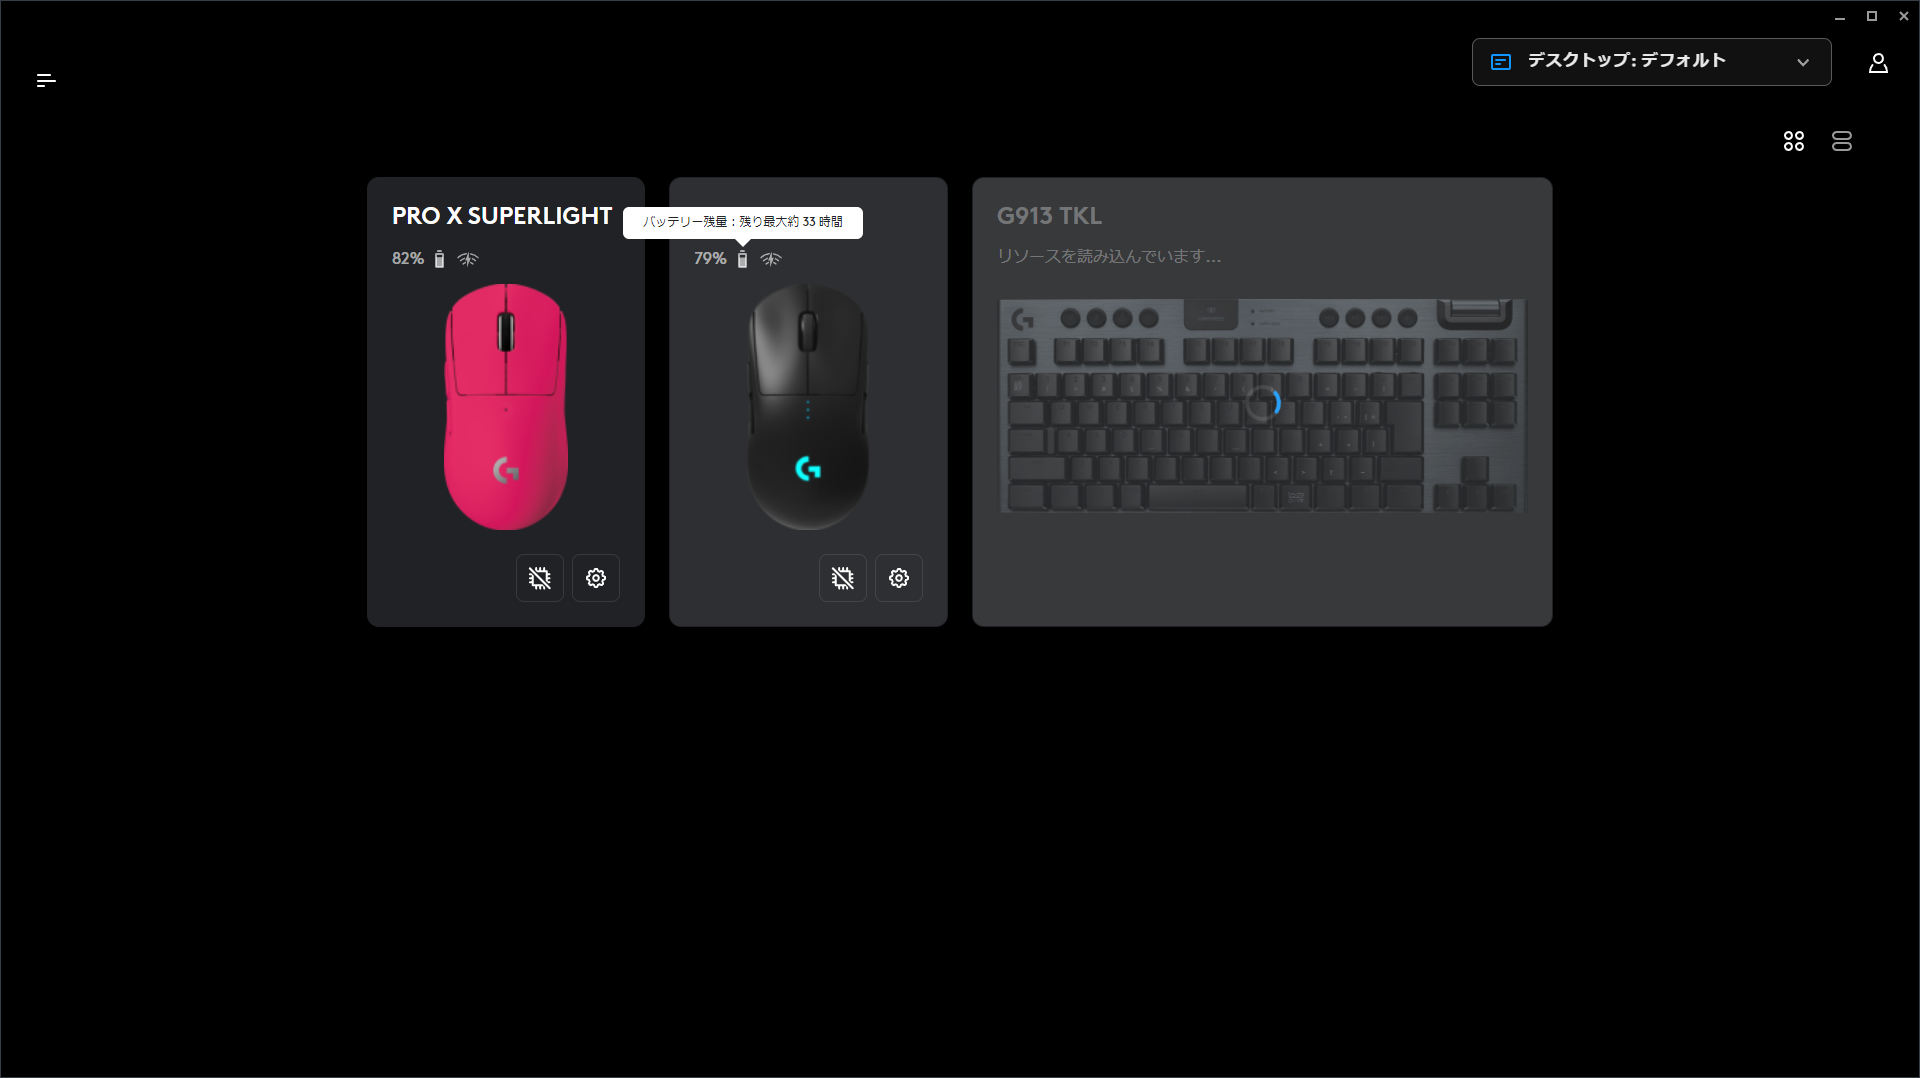Image resolution: width=1920 pixels, height=1078 pixels.
Task: Click onboard memory icon on black mouse card
Action: tap(843, 578)
